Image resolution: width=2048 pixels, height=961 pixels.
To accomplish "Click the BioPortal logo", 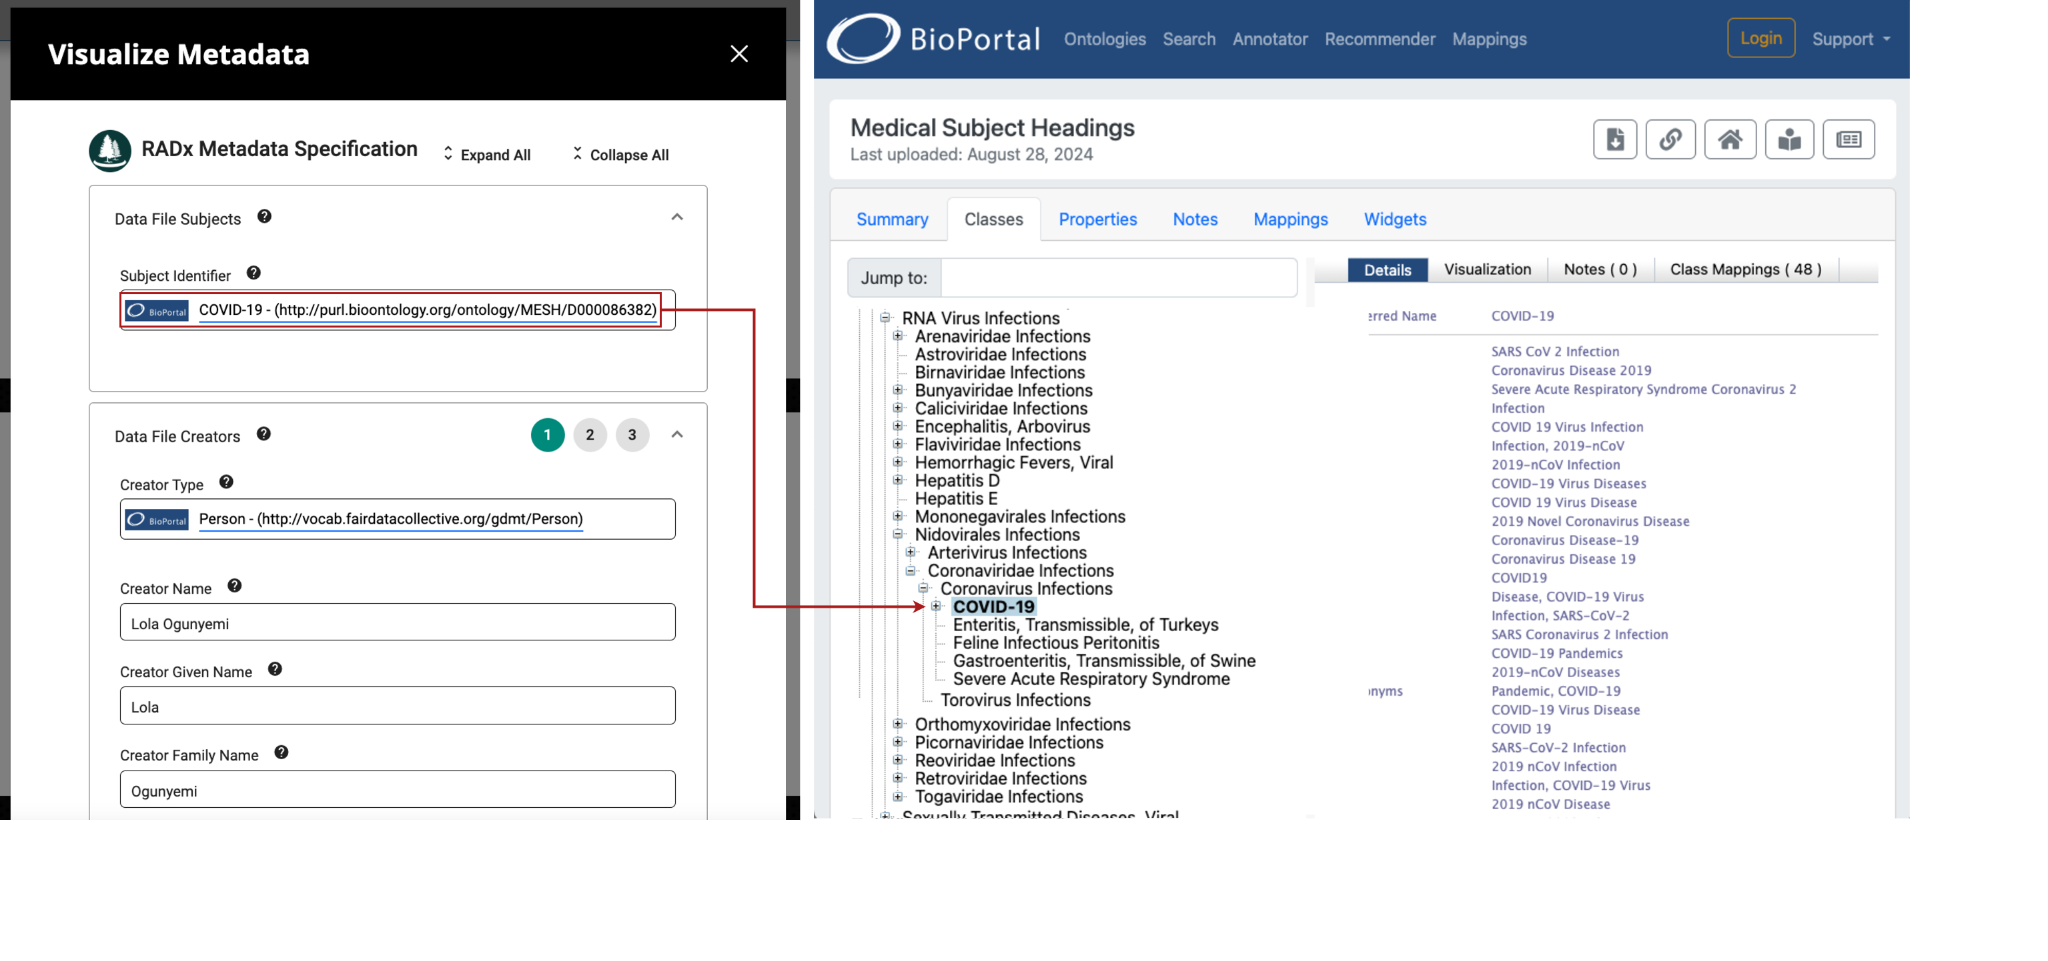I will tap(933, 39).
